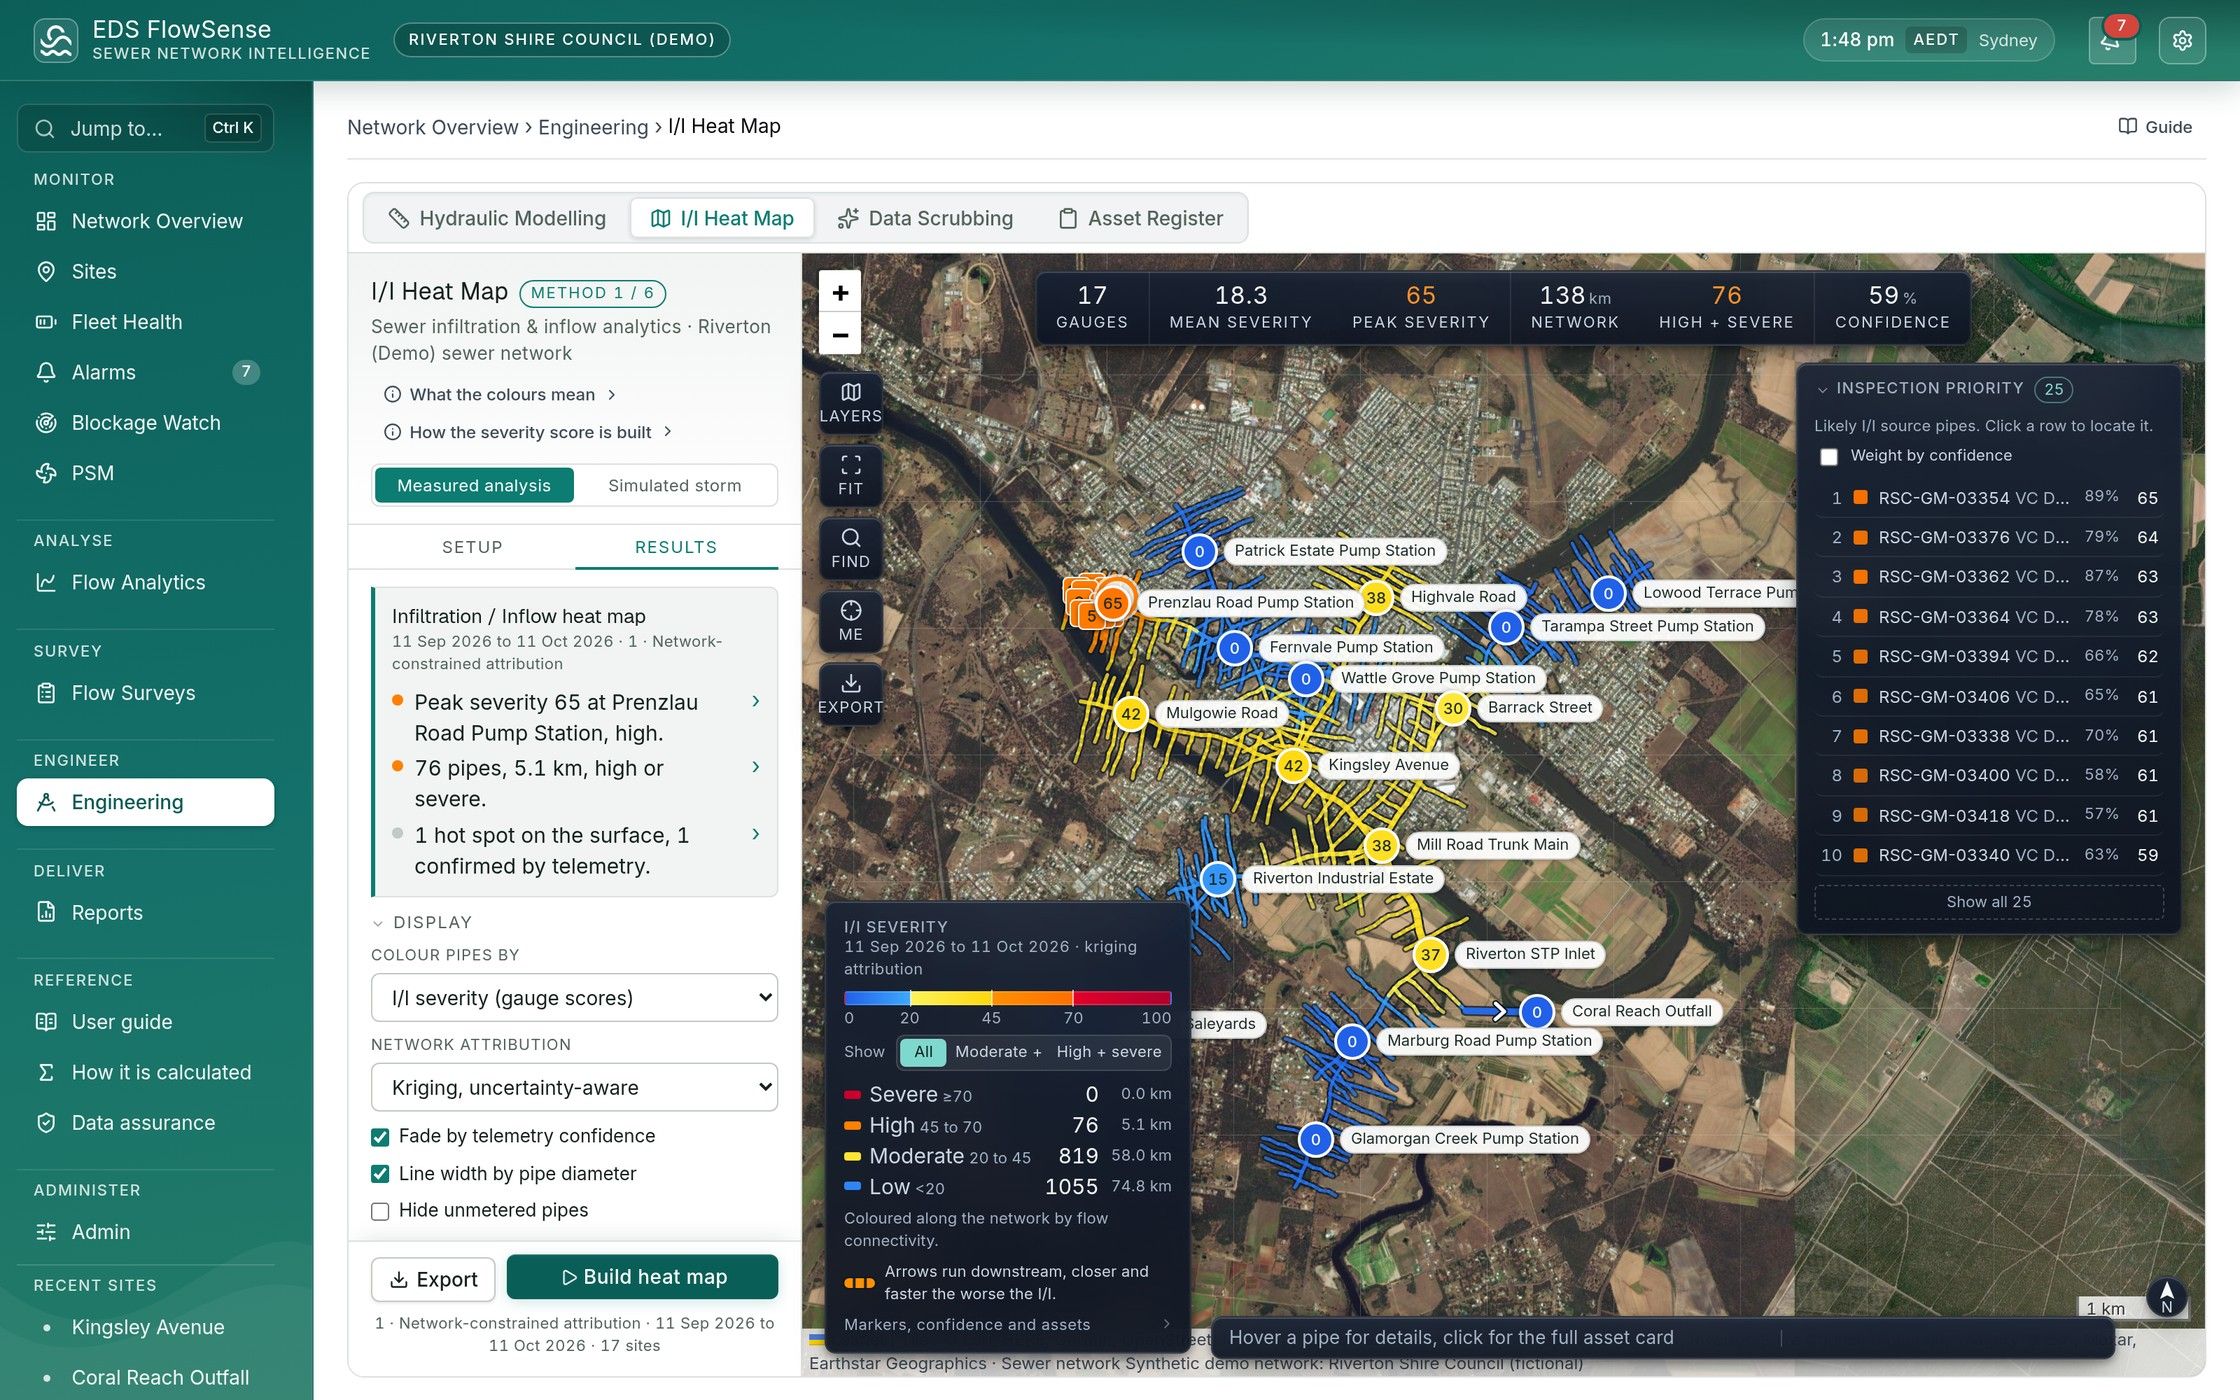Viewport: 2240px width, 1400px height.
Task: Open Network Overview in the sidebar
Action: [x=145, y=221]
